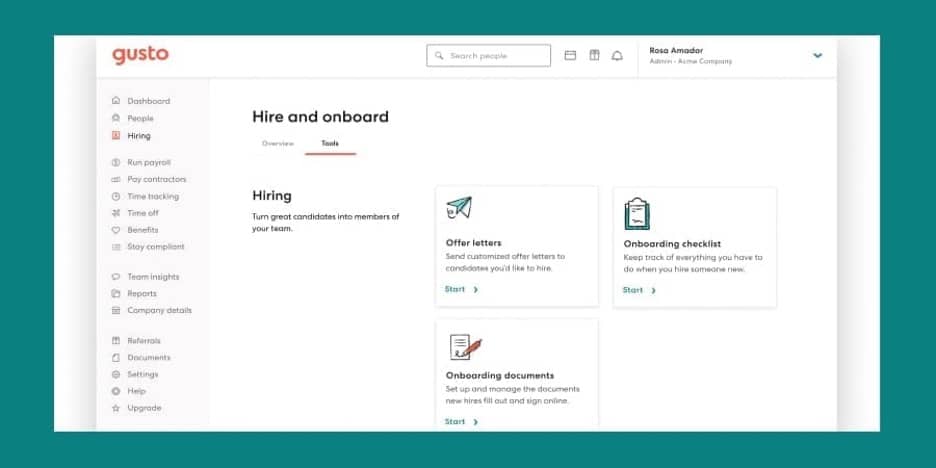The height and width of the screenshot is (468, 936).
Task: Click the card icon beside search
Action: pos(570,56)
